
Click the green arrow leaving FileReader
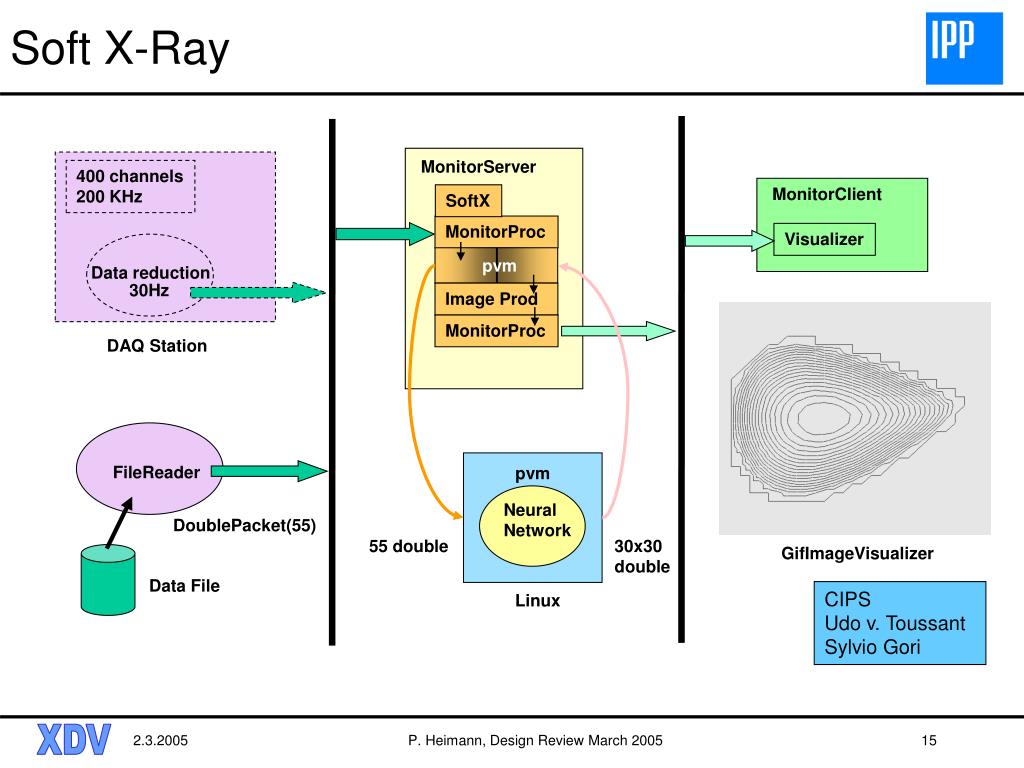coord(269,471)
